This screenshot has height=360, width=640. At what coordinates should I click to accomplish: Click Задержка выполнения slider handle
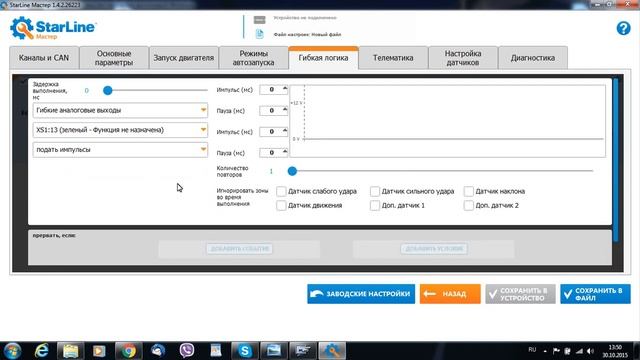pyautogui.click(x=108, y=91)
